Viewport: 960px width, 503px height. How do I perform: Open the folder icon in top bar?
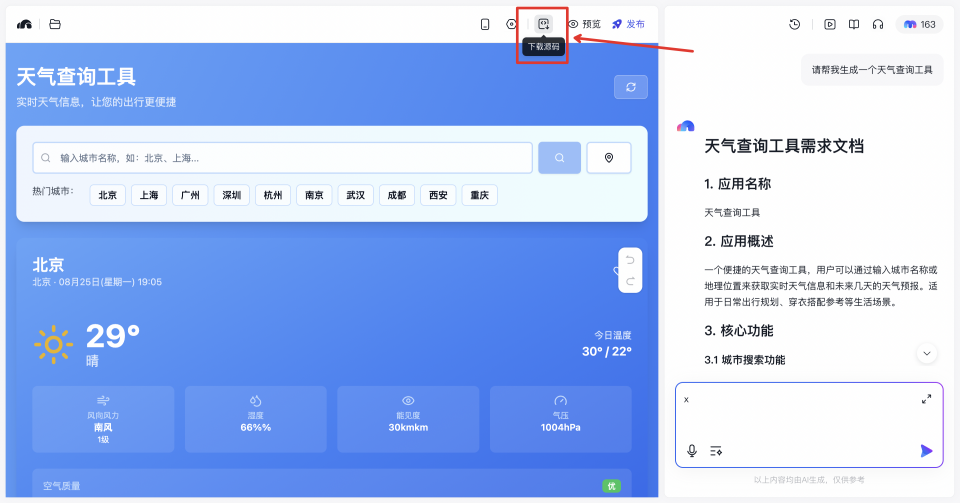click(x=55, y=24)
